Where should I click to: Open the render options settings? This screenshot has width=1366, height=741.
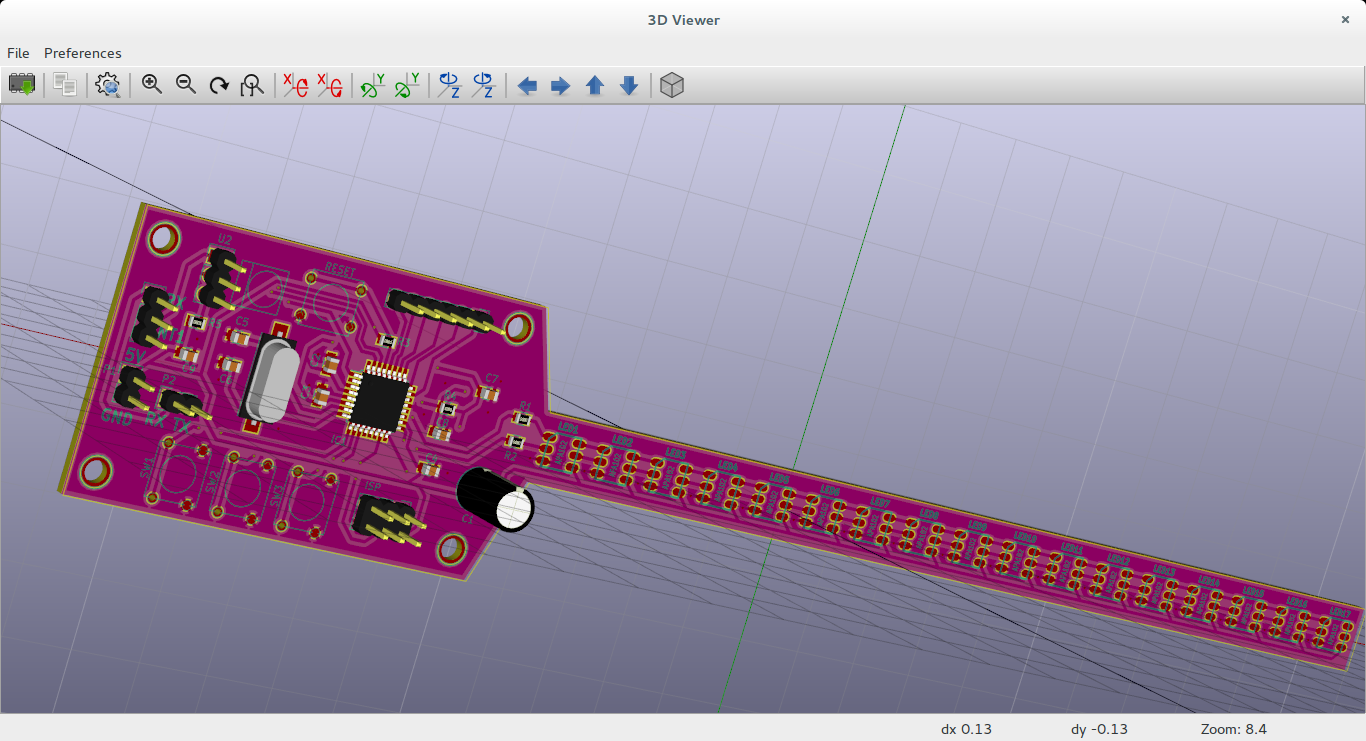click(x=107, y=85)
